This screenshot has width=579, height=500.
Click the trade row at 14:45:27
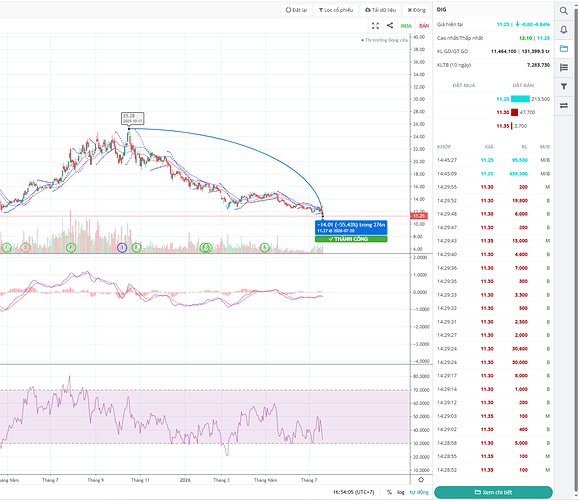click(x=493, y=160)
